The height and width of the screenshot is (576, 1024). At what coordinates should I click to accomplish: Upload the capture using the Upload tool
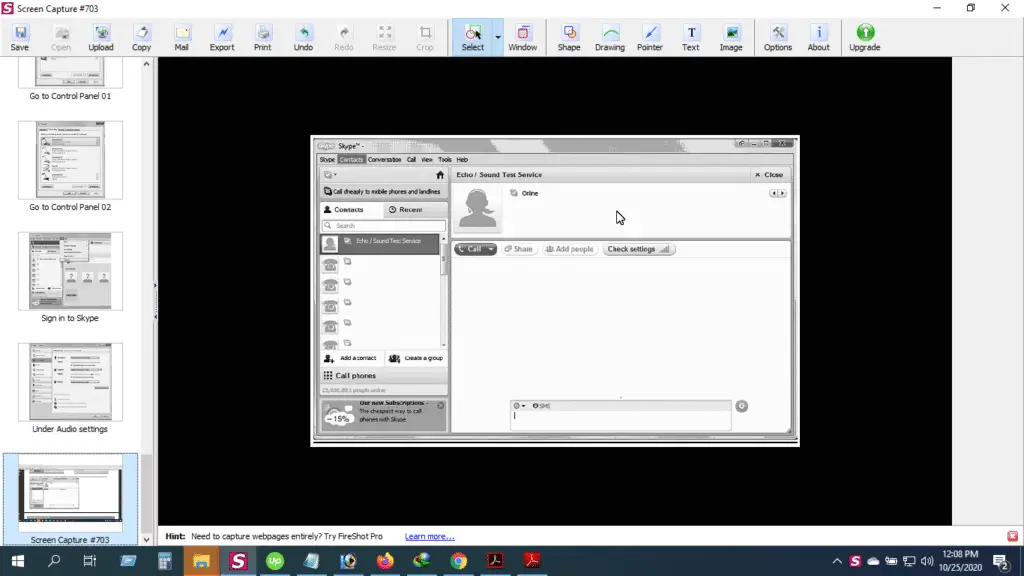click(101, 37)
